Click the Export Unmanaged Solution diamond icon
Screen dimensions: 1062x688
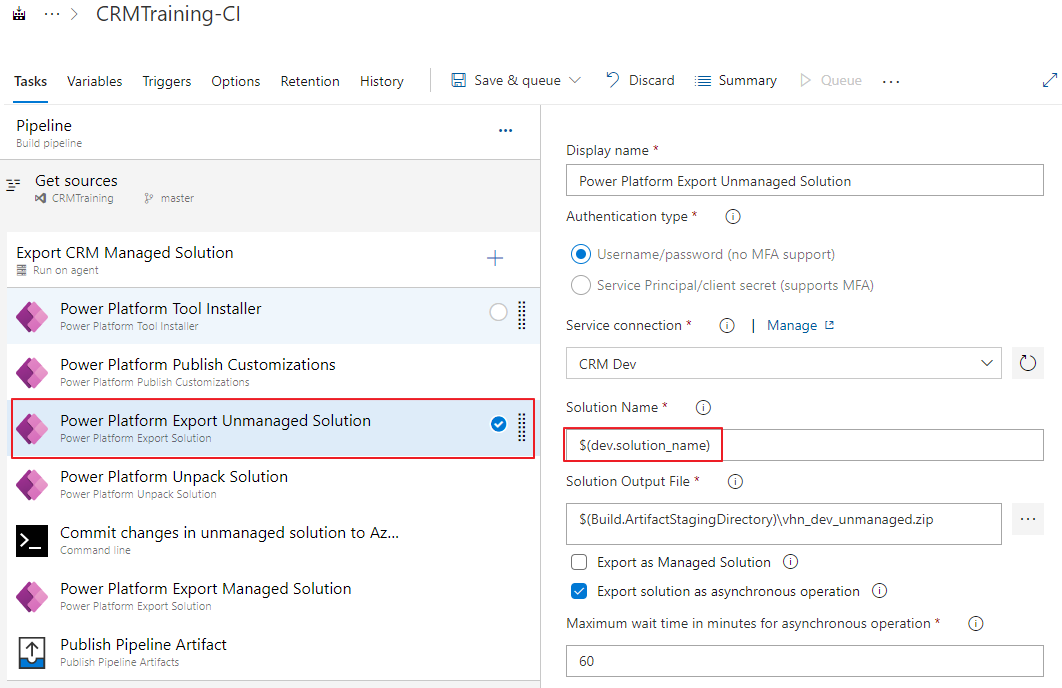[x=32, y=429]
